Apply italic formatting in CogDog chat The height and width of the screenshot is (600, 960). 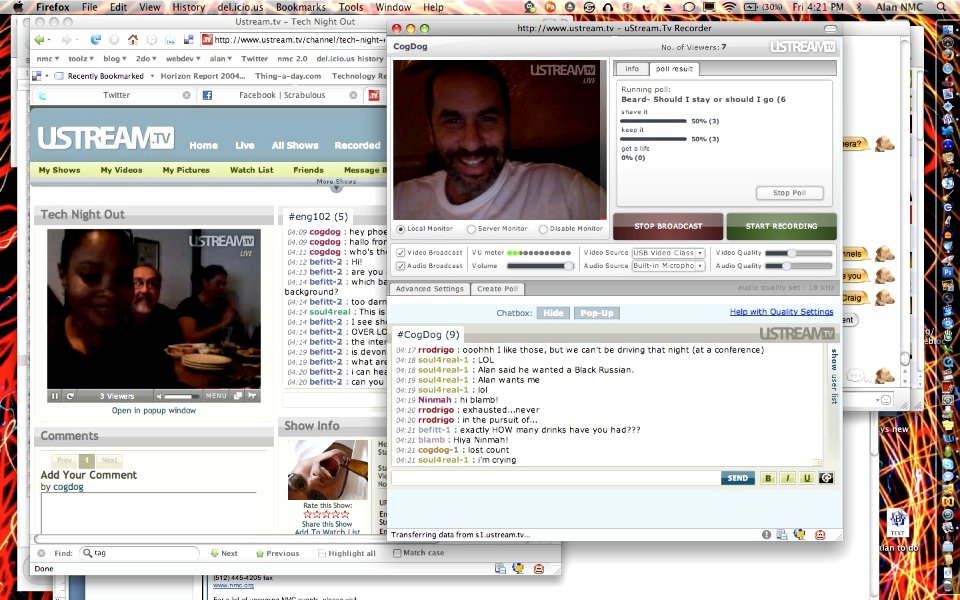coord(787,478)
